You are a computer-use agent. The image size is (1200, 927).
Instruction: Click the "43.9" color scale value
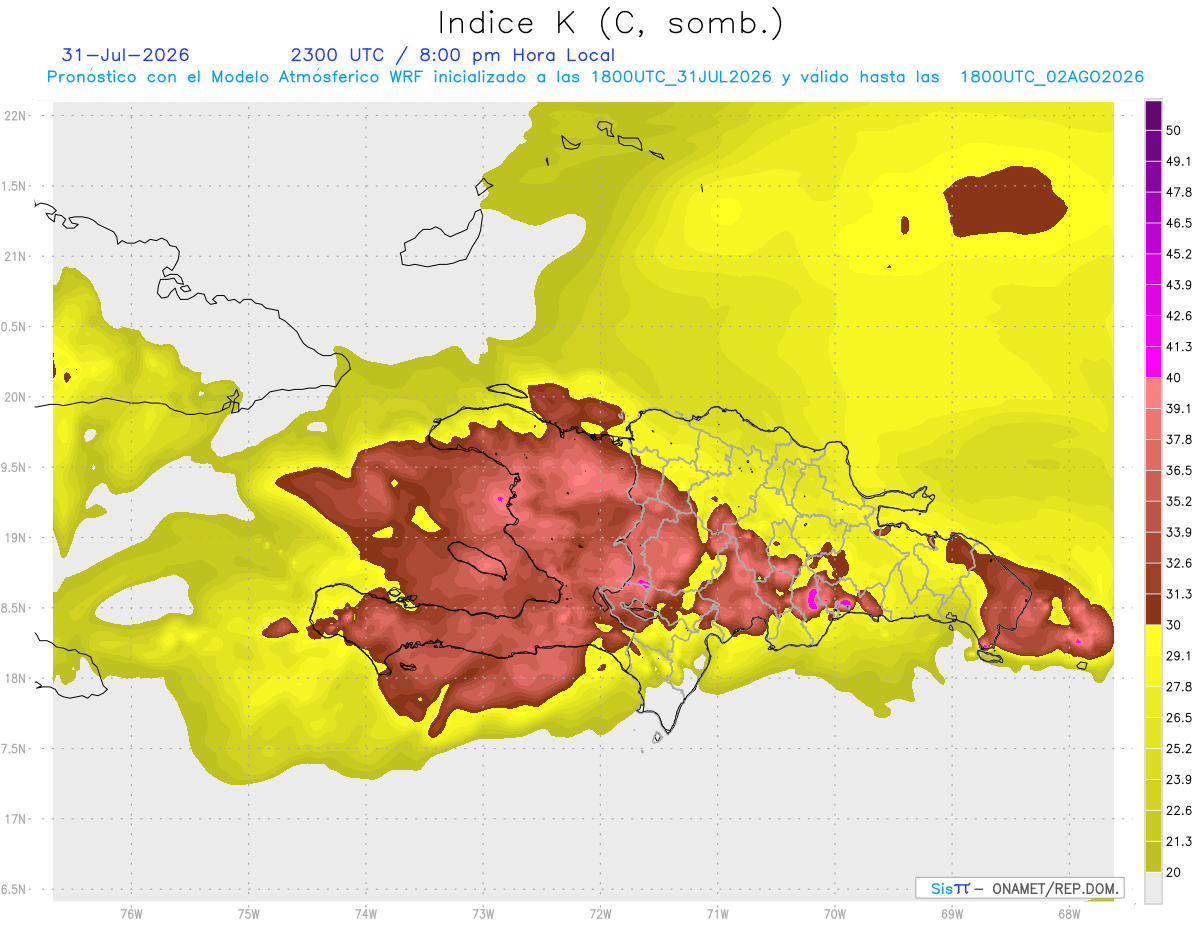[1179, 285]
